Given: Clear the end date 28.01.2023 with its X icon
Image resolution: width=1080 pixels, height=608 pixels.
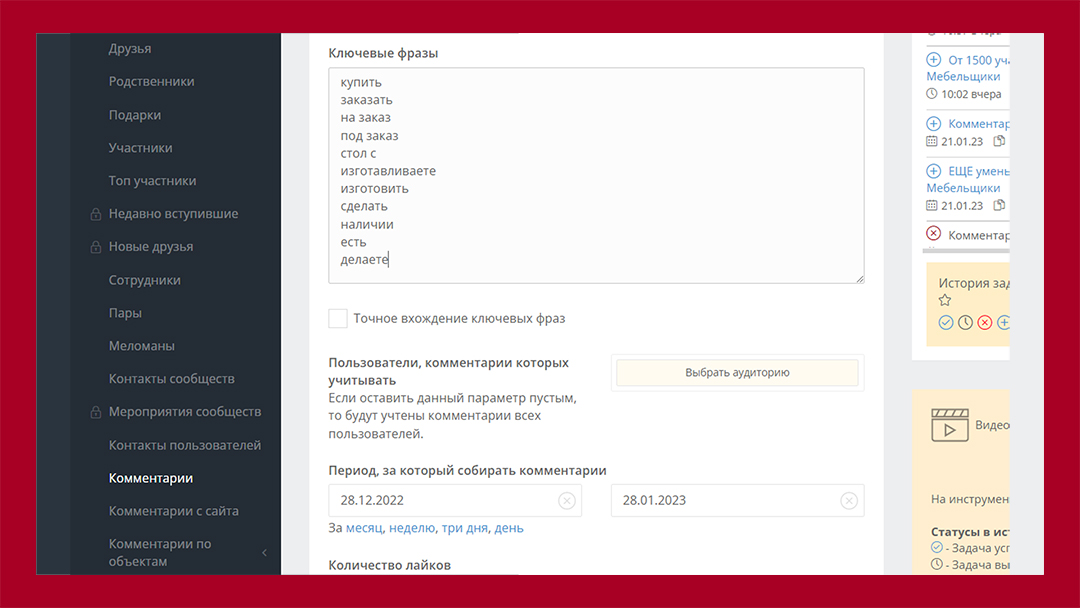Looking at the screenshot, I should tap(849, 501).
